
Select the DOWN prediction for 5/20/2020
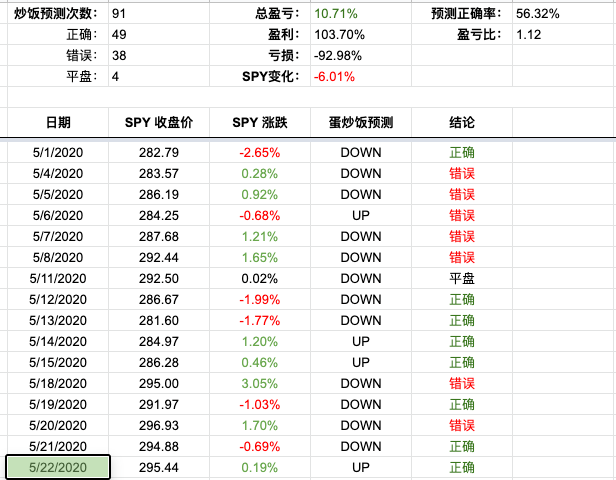pos(361,425)
